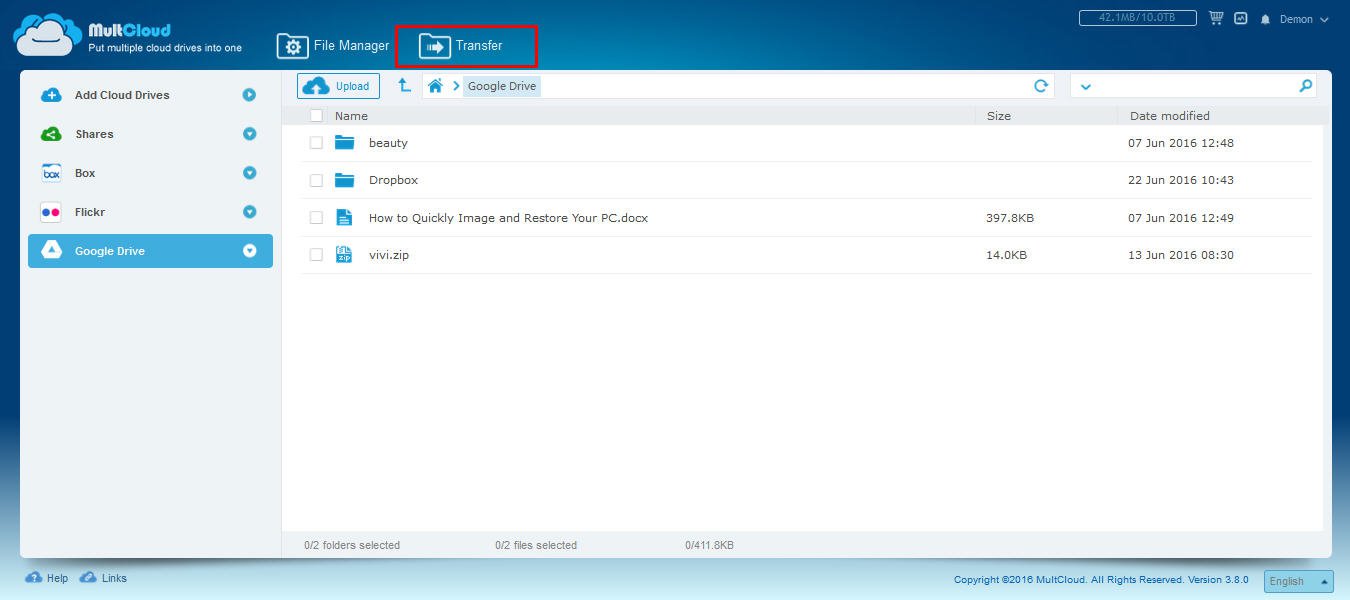
Task: Click the MultCloud cloud logo
Action: (x=47, y=35)
